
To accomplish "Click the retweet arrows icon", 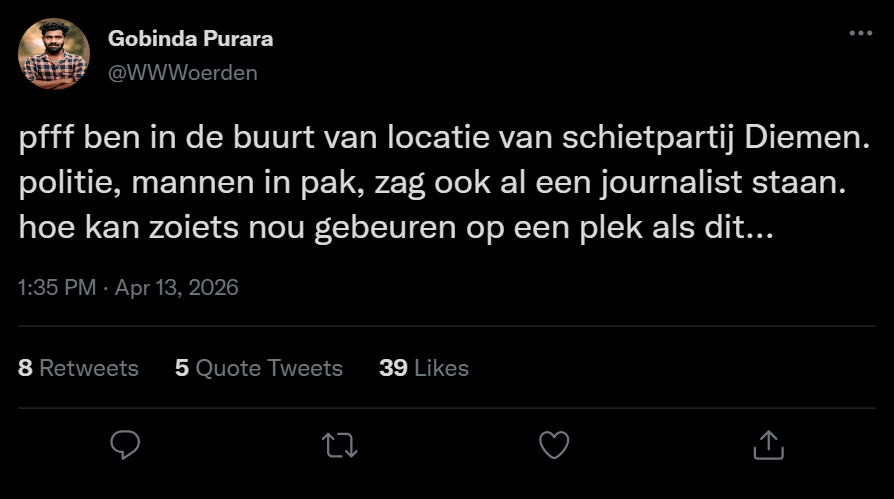I will (x=340, y=443).
